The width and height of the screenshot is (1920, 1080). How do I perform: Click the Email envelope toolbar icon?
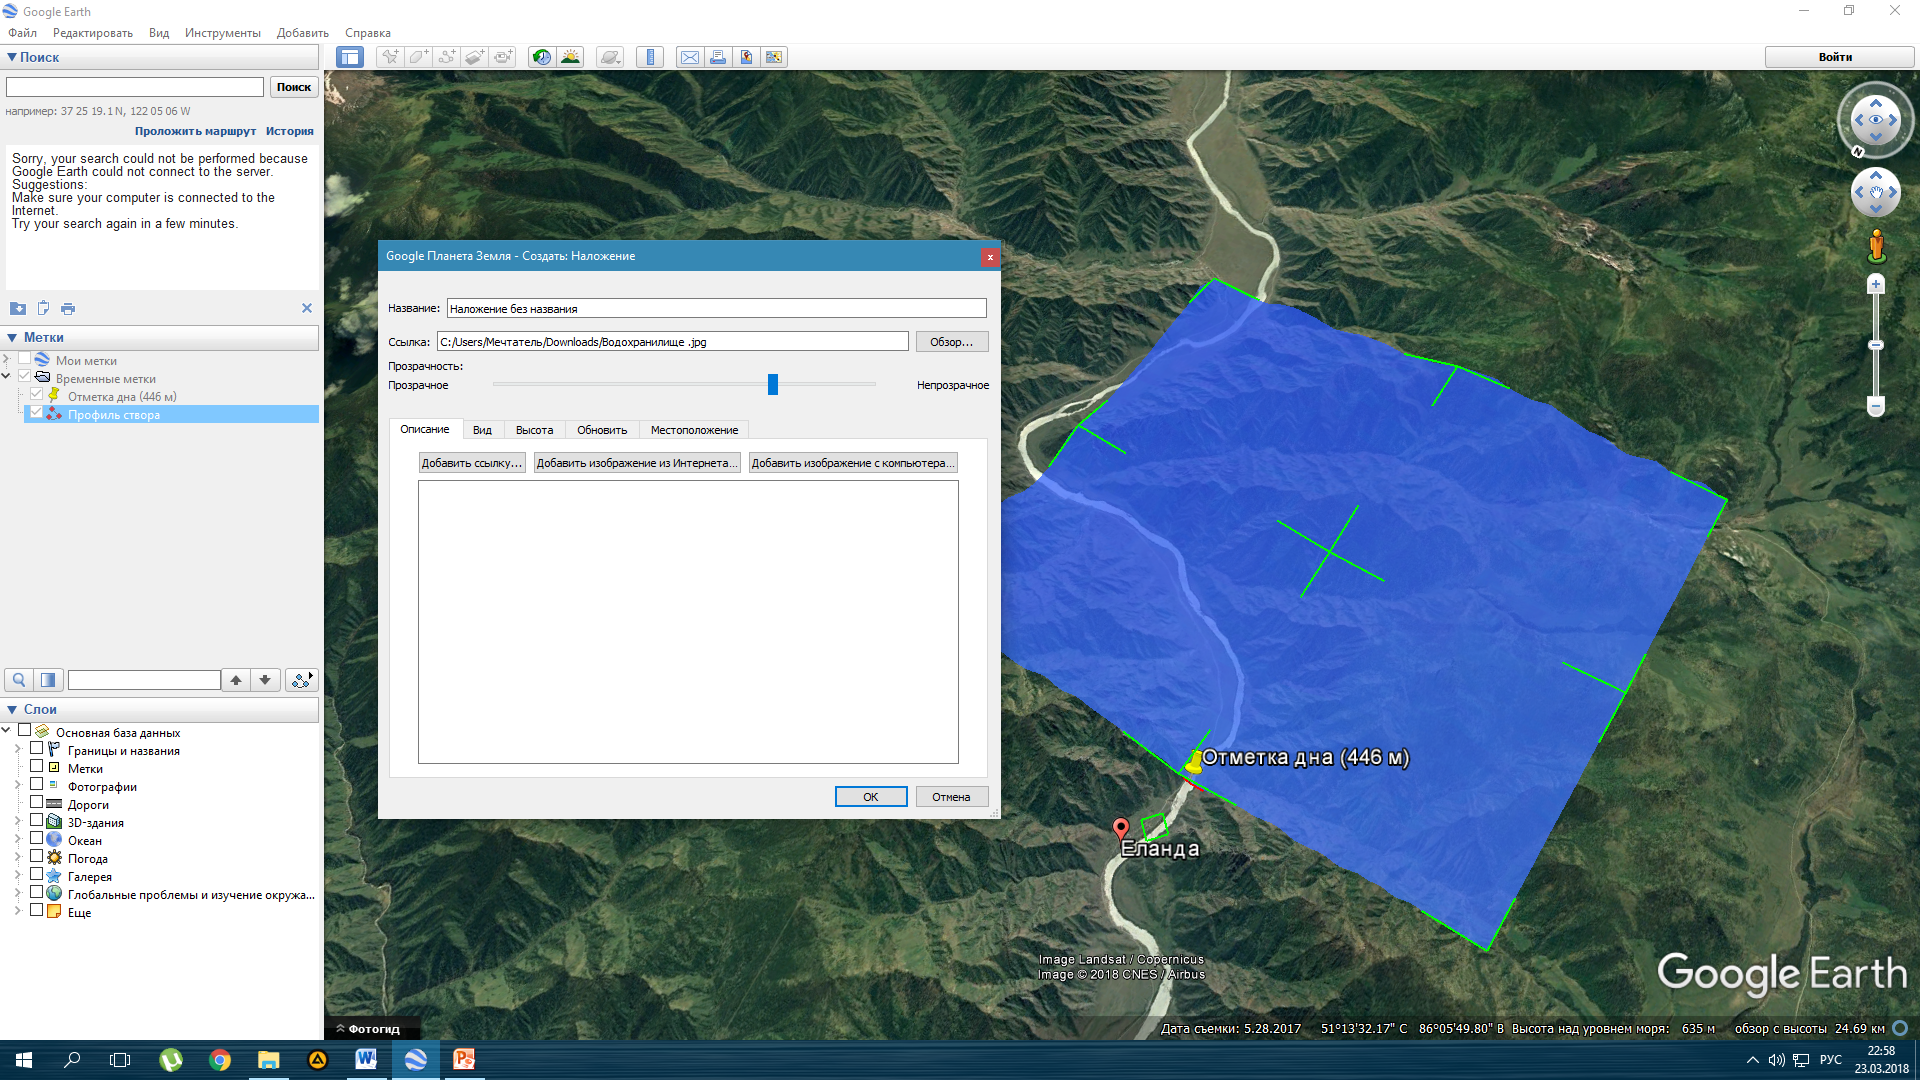coord(690,57)
